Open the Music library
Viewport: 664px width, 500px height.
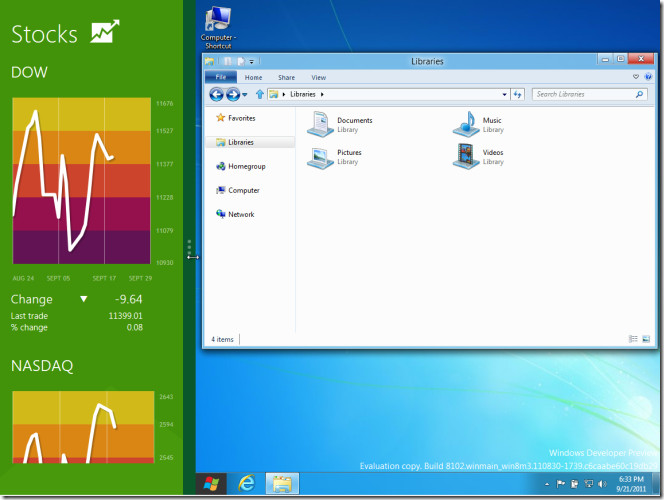click(467, 123)
